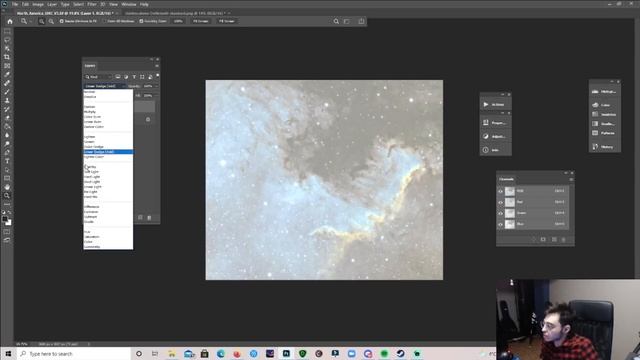Select the Eraser tool
Viewport: 640px width, 360px height.
pyautogui.click(x=7, y=118)
